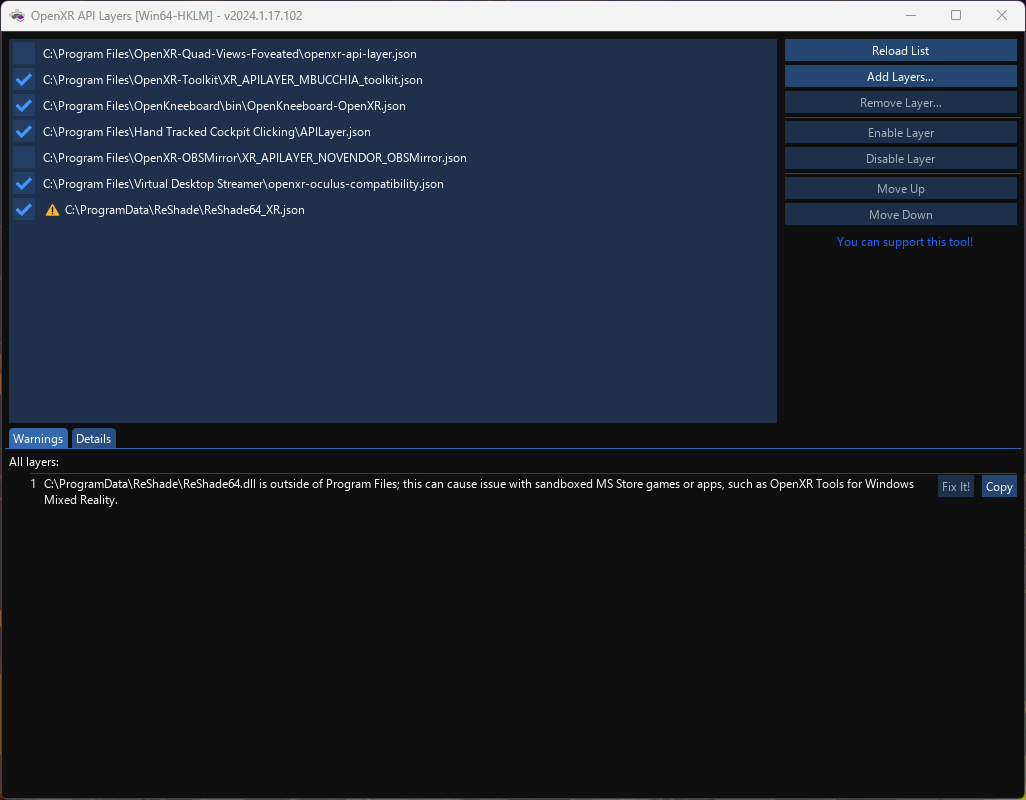Screen dimensions: 1026x800
Task: Click the warning triangle icon beside ReShade64_XR.json
Action: click(52, 210)
